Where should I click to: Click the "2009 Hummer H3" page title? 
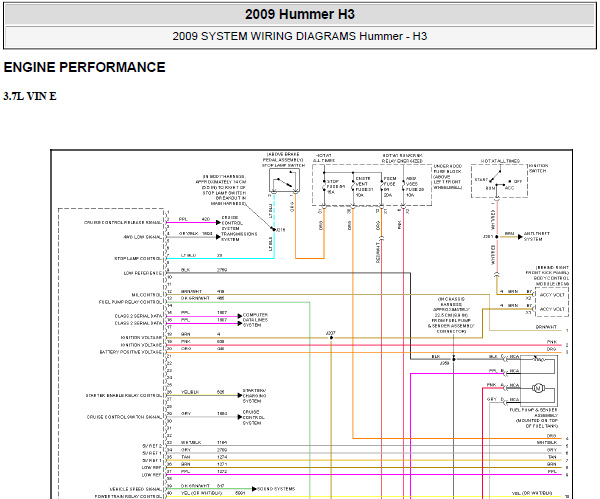point(300,15)
